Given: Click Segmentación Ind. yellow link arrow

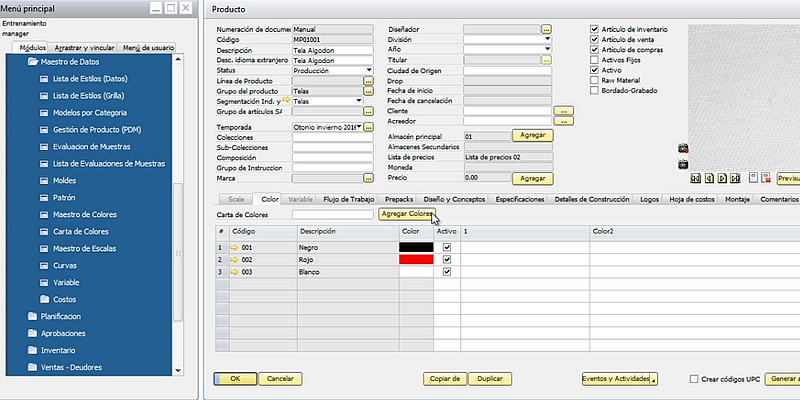Looking at the screenshot, I should click(x=286, y=101).
